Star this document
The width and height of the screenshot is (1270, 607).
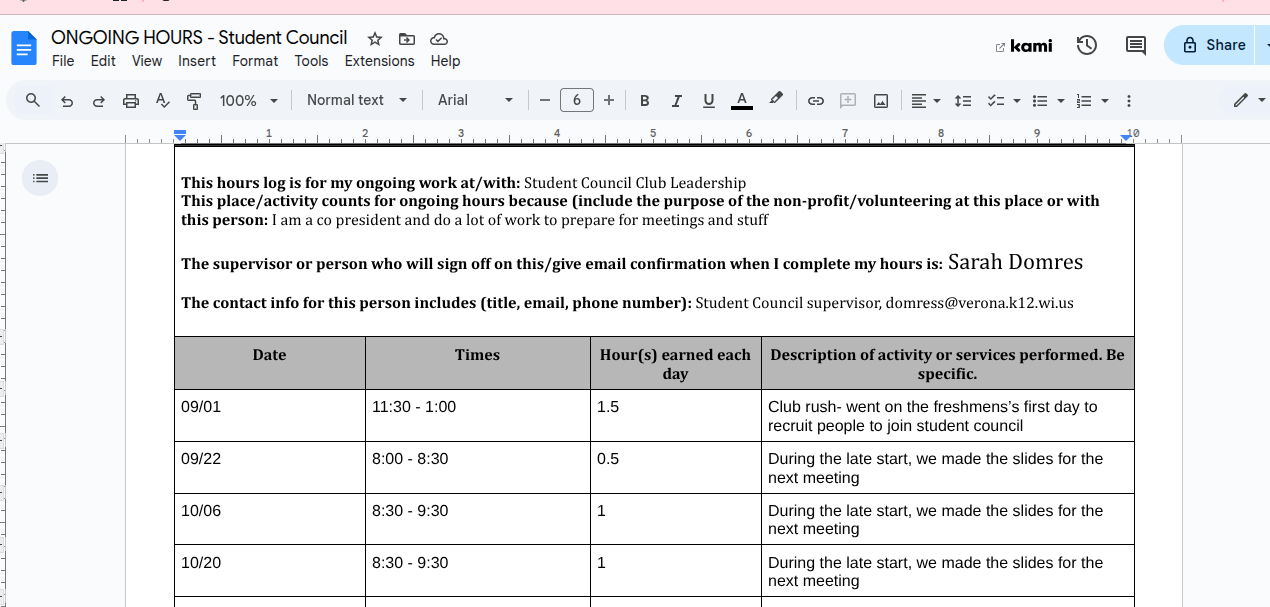point(375,39)
